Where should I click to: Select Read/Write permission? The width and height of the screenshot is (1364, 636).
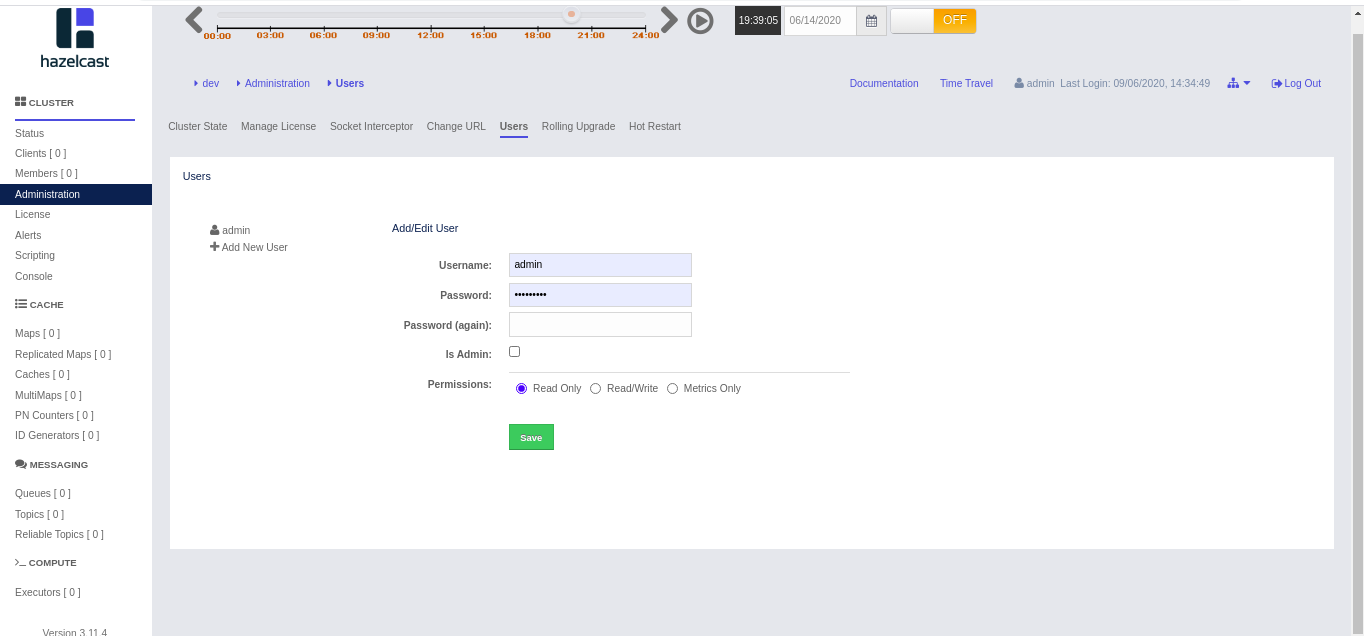[596, 389]
